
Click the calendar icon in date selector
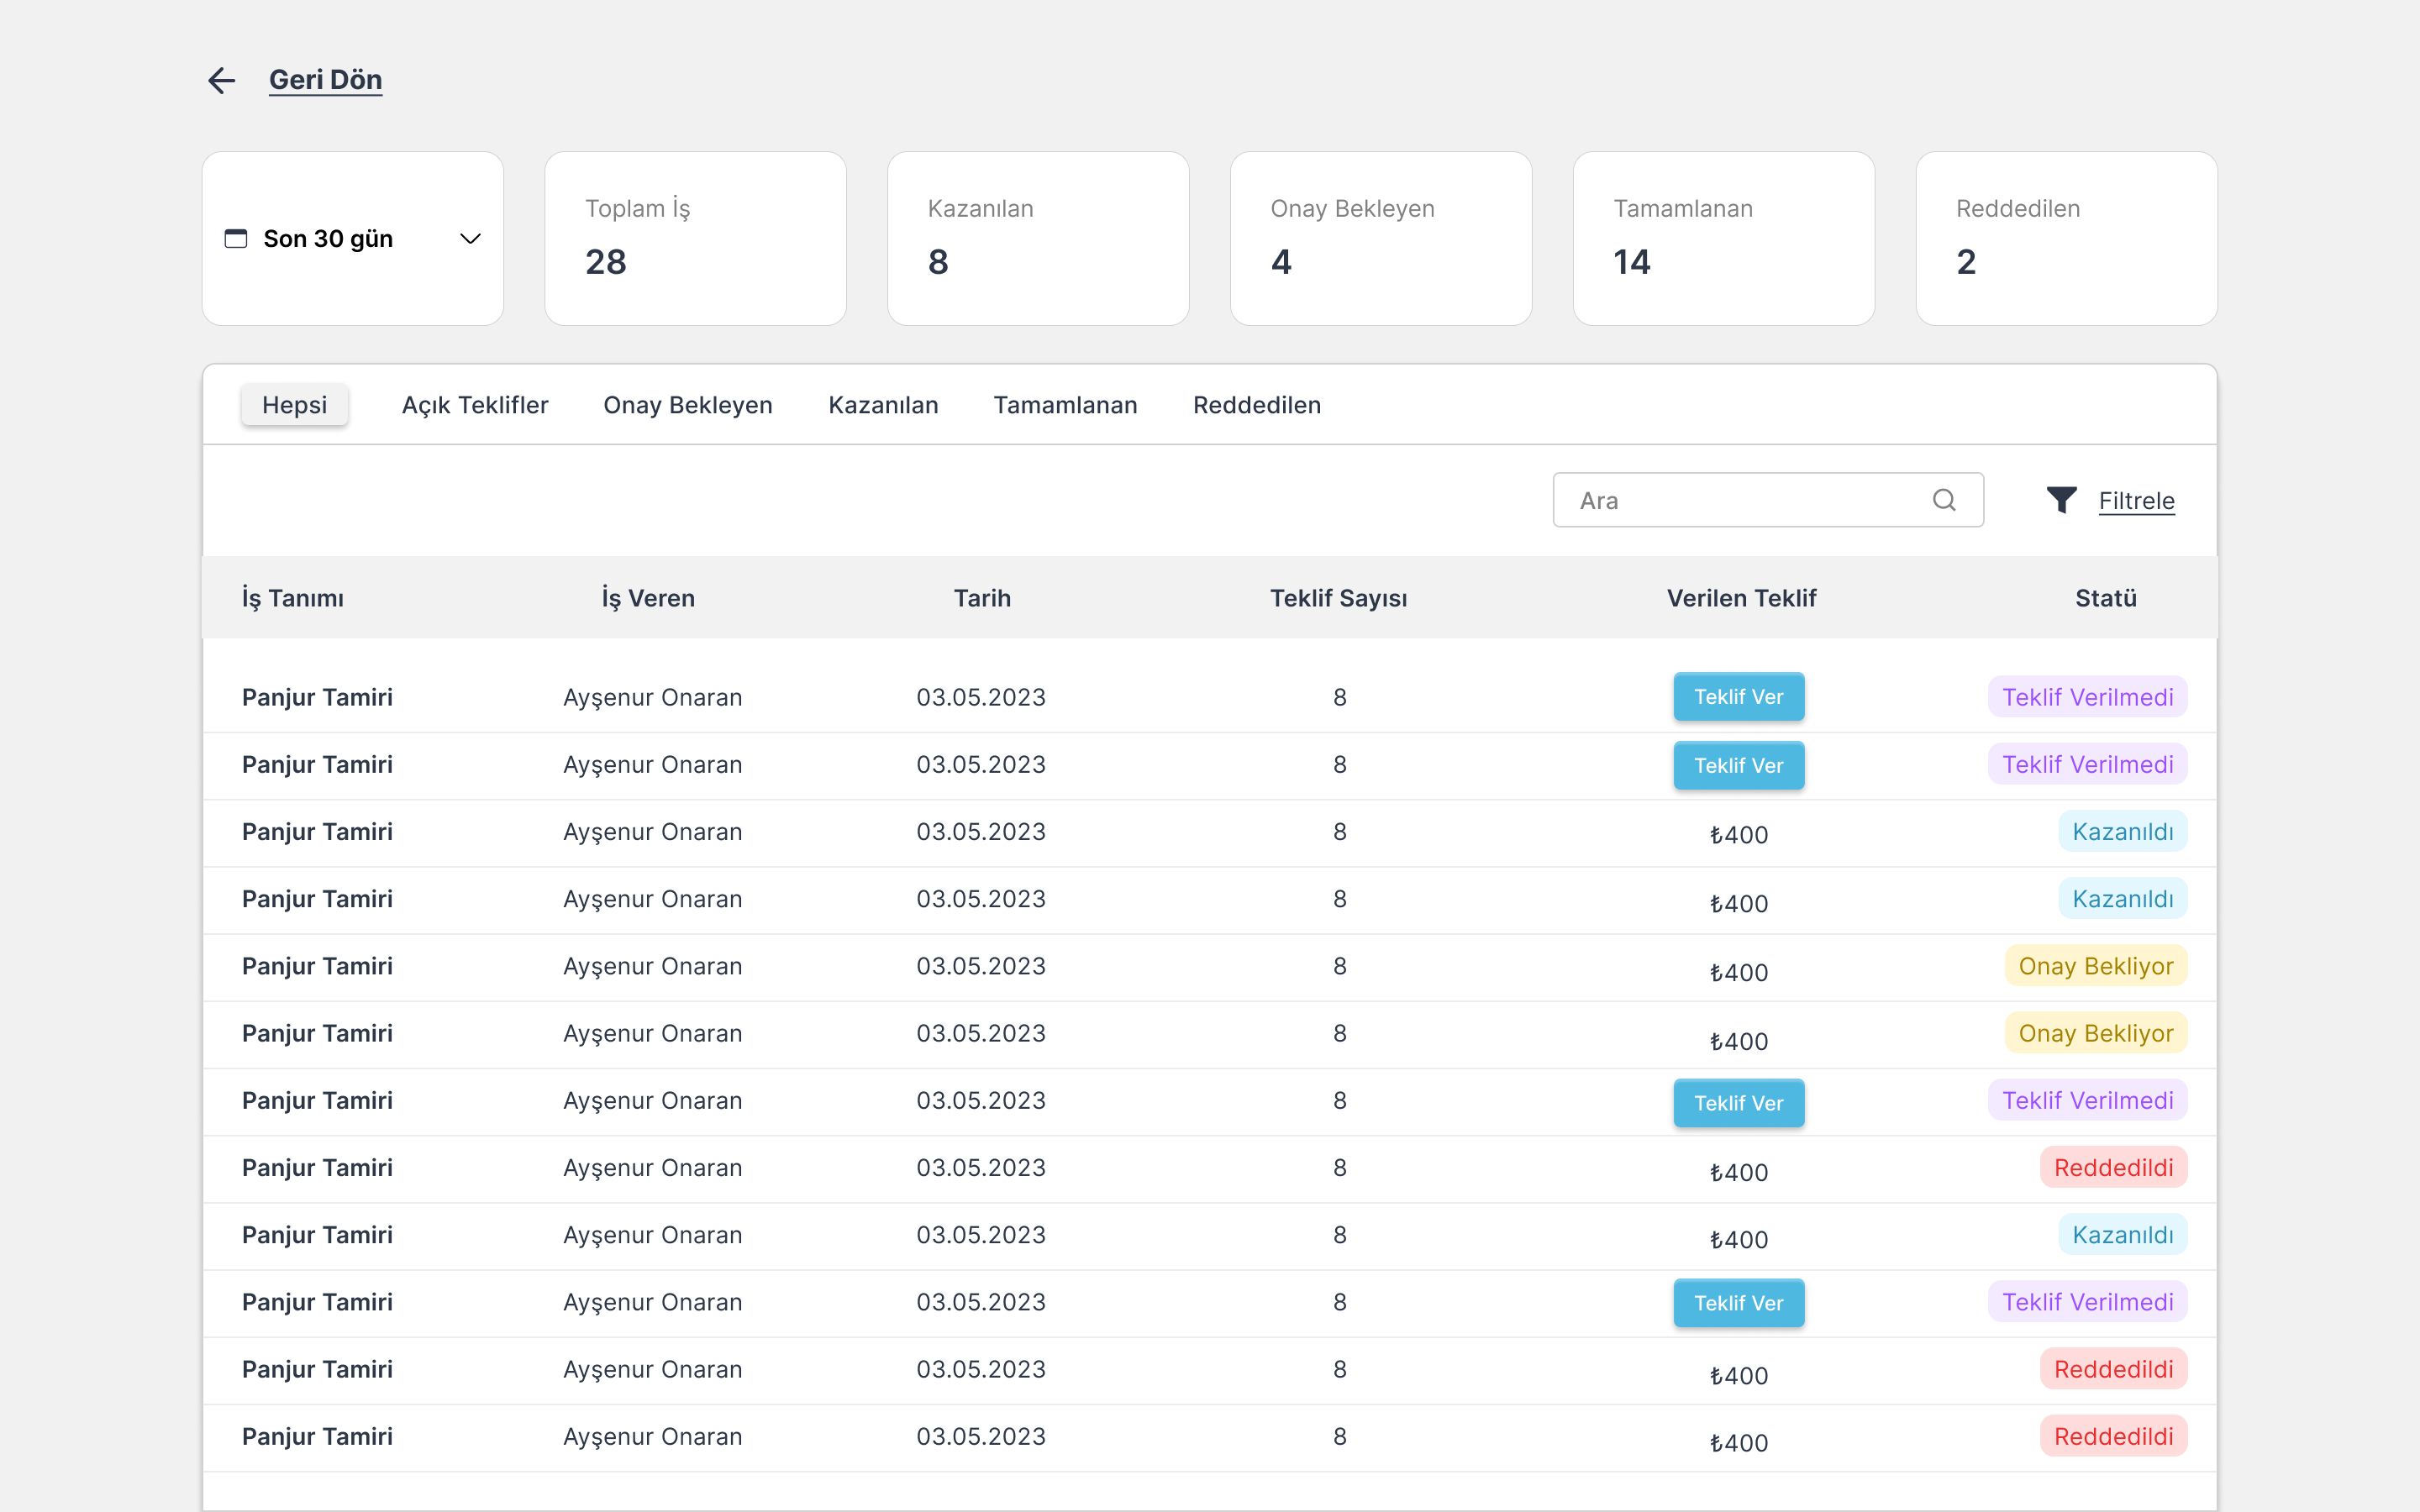click(x=236, y=239)
